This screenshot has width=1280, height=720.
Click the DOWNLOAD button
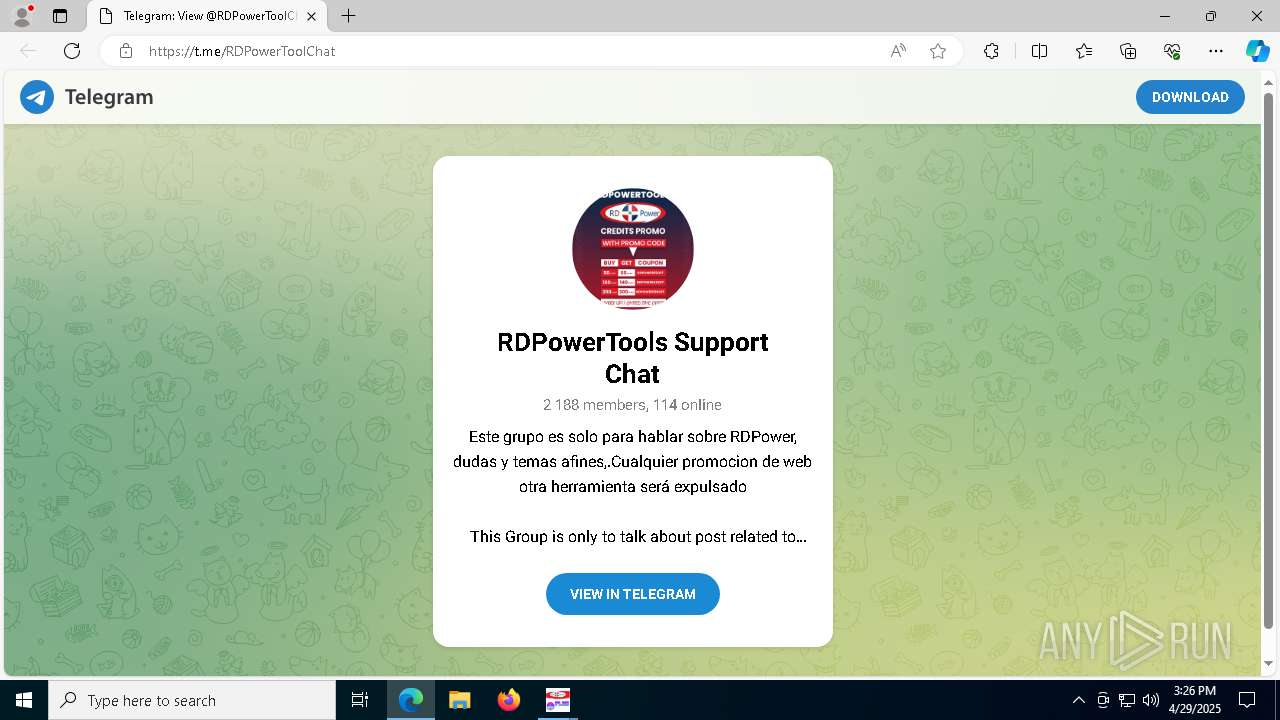[1190, 97]
